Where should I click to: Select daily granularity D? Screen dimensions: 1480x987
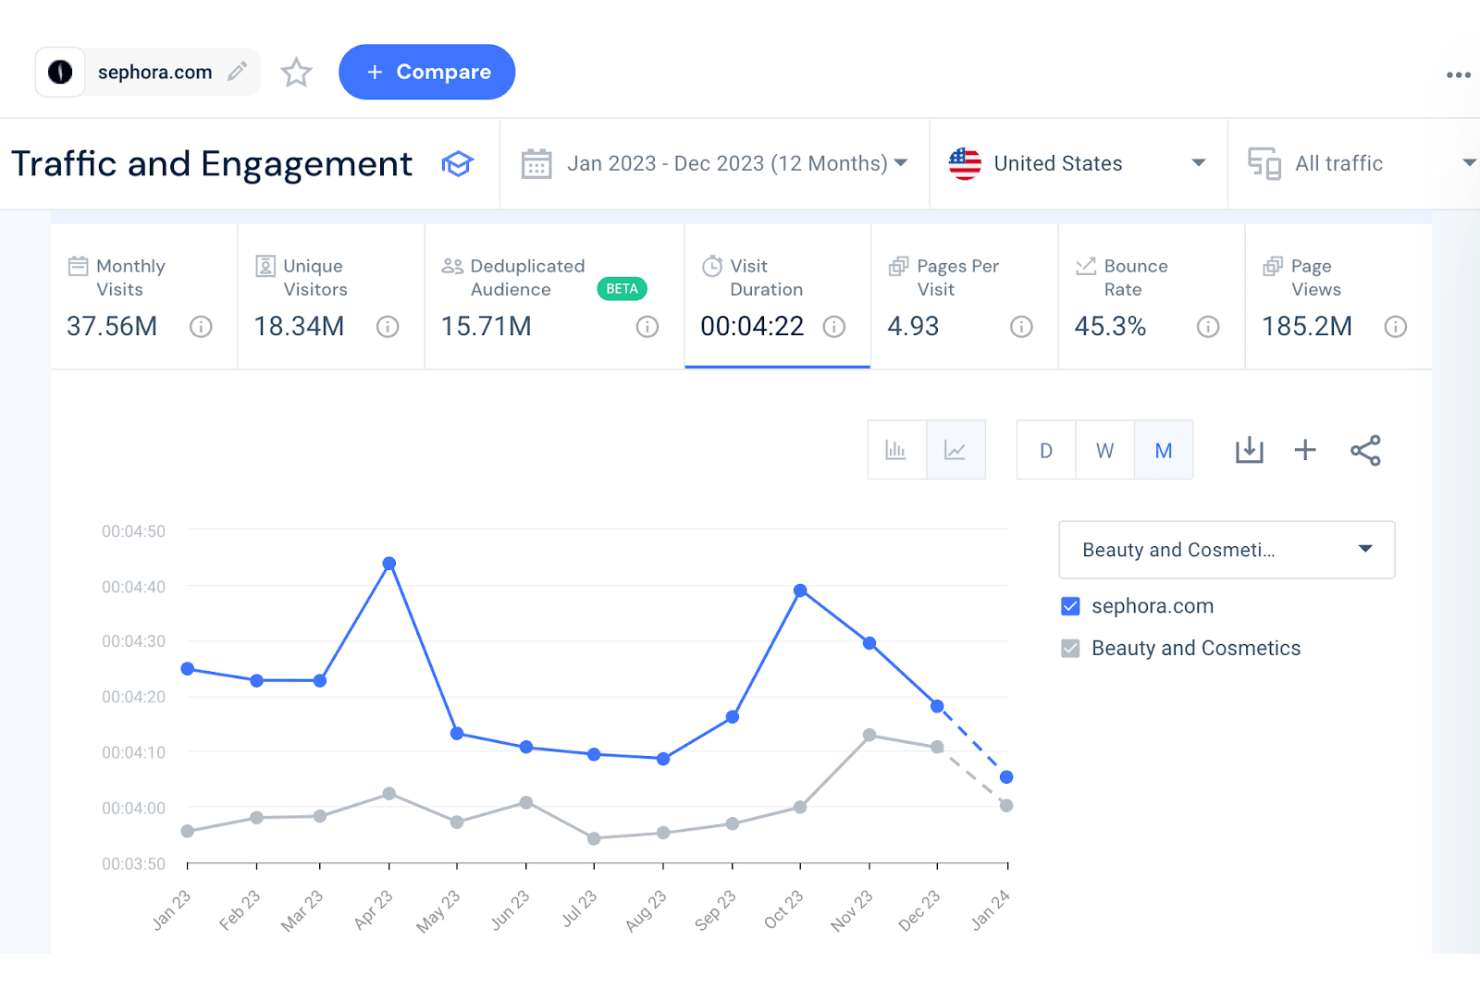pos(1046,450)
